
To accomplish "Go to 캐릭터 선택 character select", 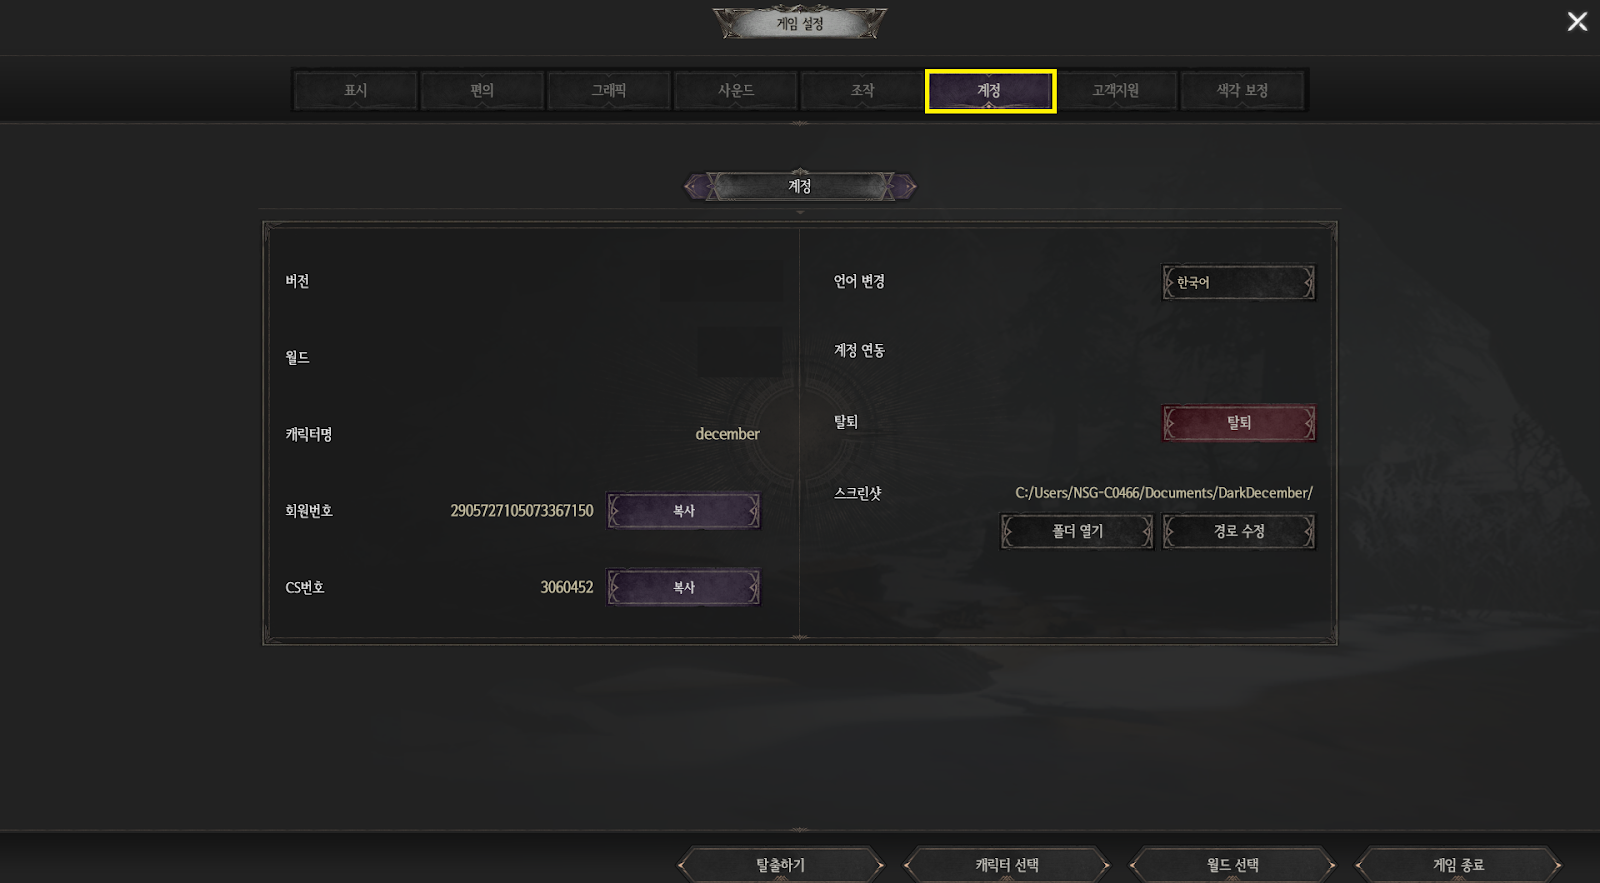I will (x=1007, y=865).
